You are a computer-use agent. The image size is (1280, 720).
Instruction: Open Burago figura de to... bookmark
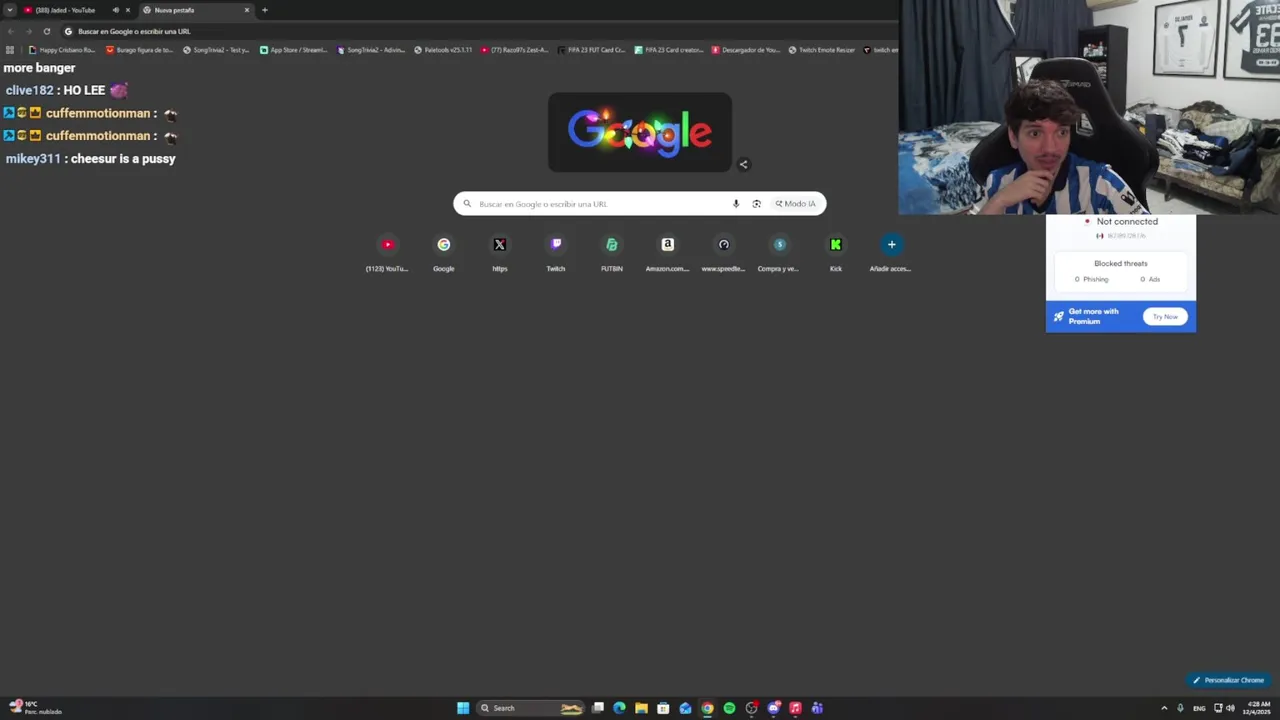[140, 50]
